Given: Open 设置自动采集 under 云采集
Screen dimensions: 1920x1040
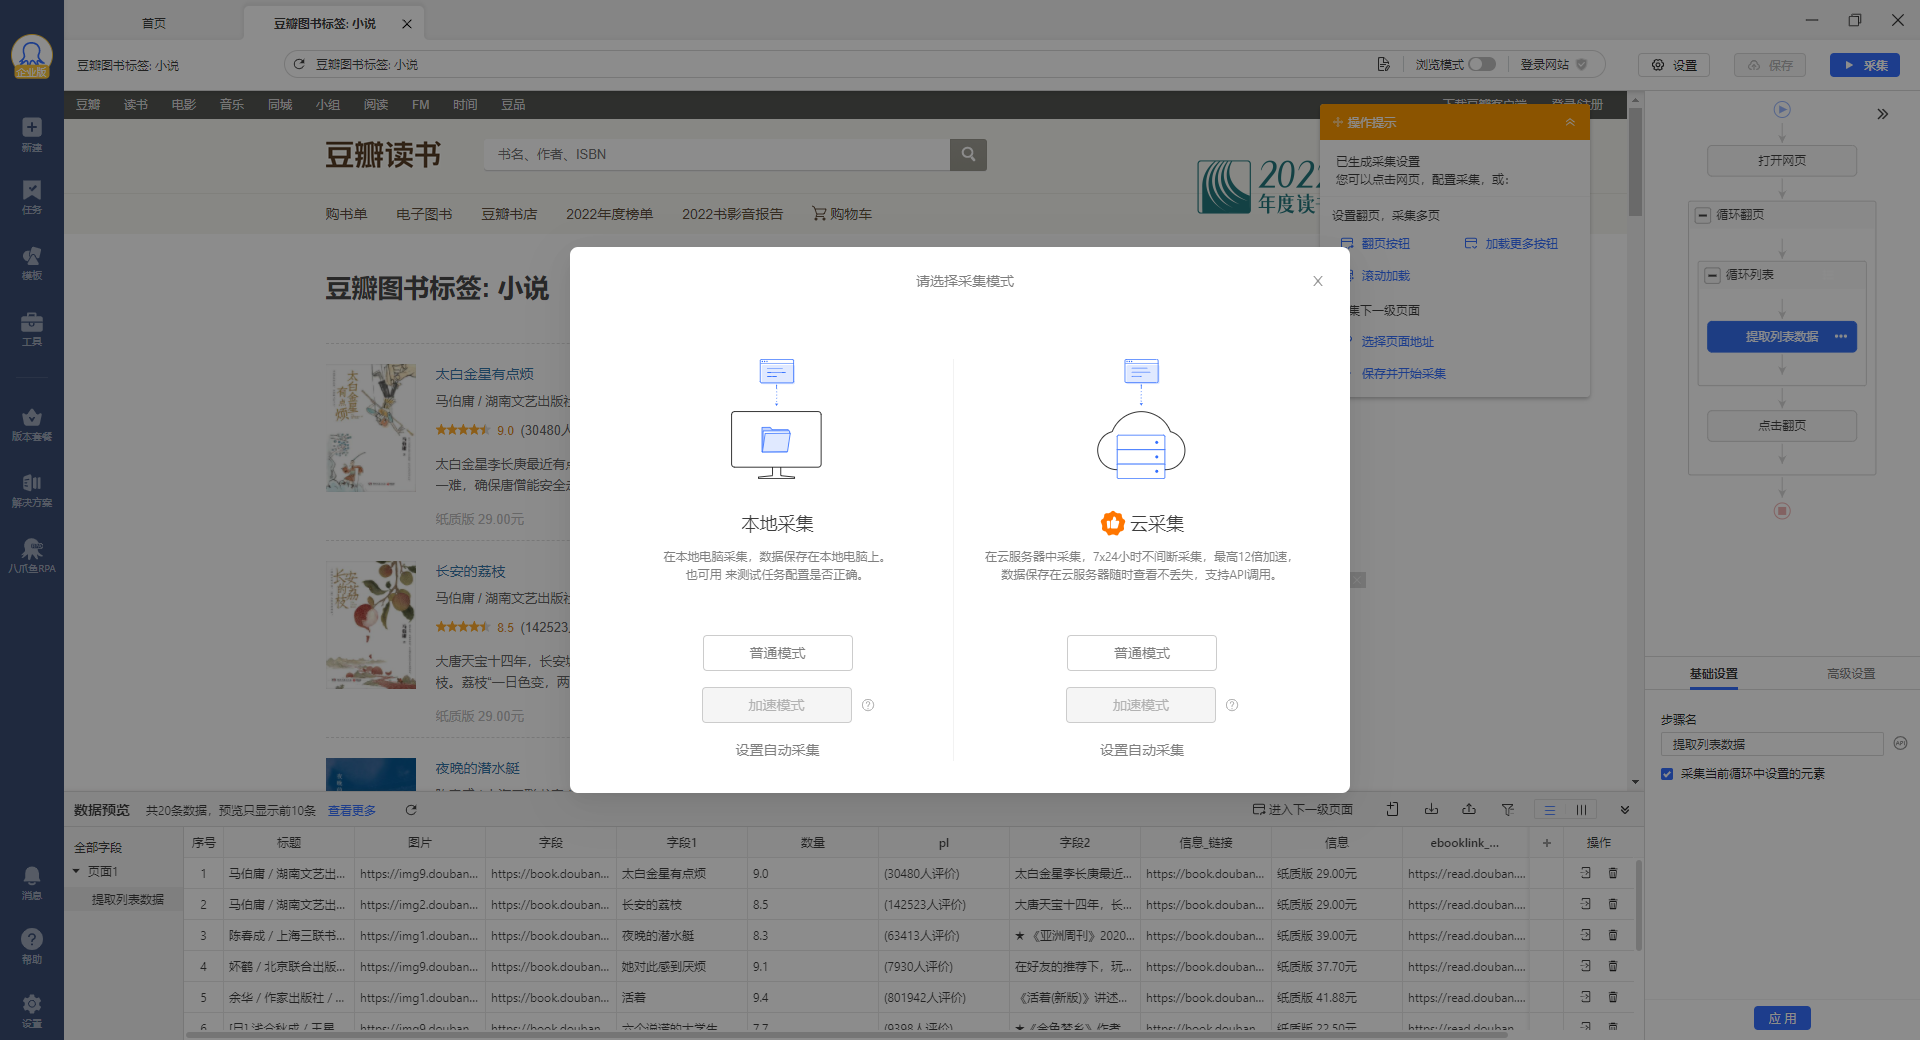Looking at the screenshot, I should click(1140, 749).
